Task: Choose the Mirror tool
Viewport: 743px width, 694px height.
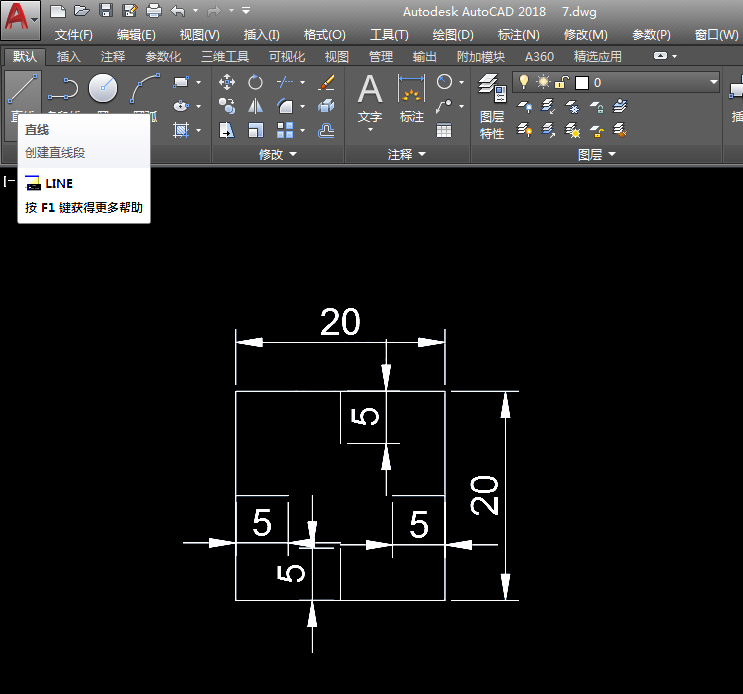Action: click(256, 106)
